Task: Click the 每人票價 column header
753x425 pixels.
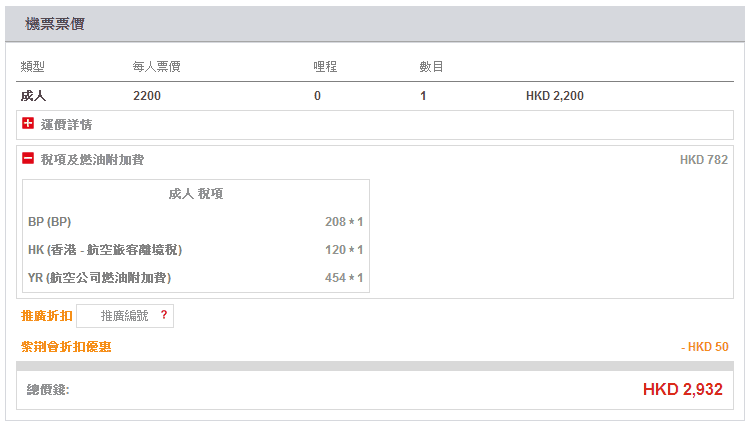Action: (x=156, y=67)
